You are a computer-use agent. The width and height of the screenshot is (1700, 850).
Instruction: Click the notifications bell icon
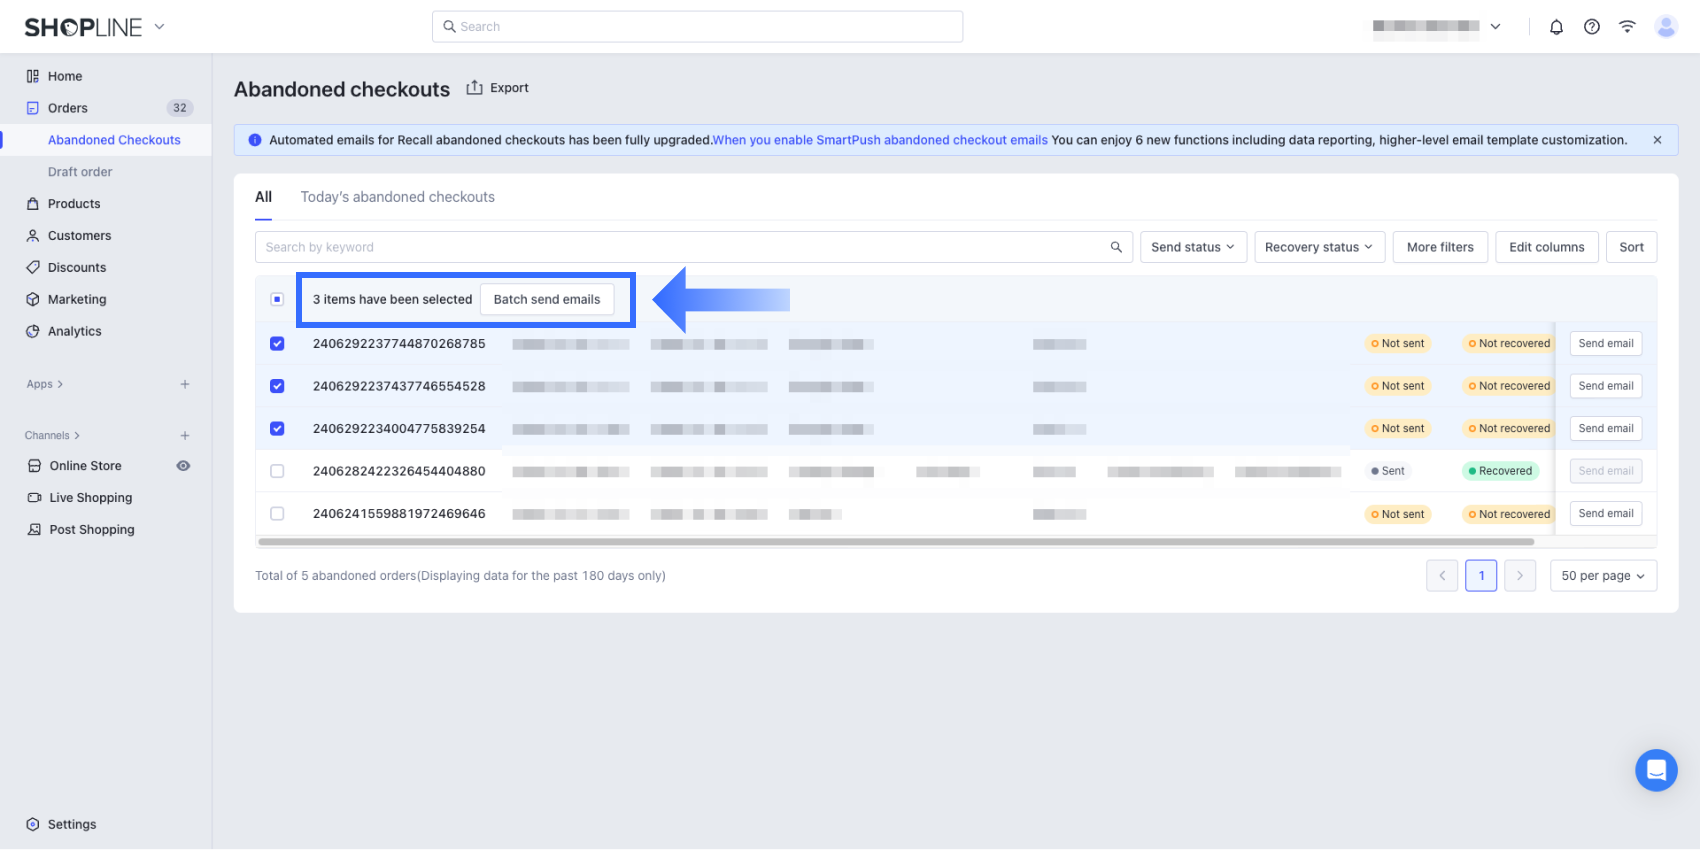click(x=1556, y=27)
